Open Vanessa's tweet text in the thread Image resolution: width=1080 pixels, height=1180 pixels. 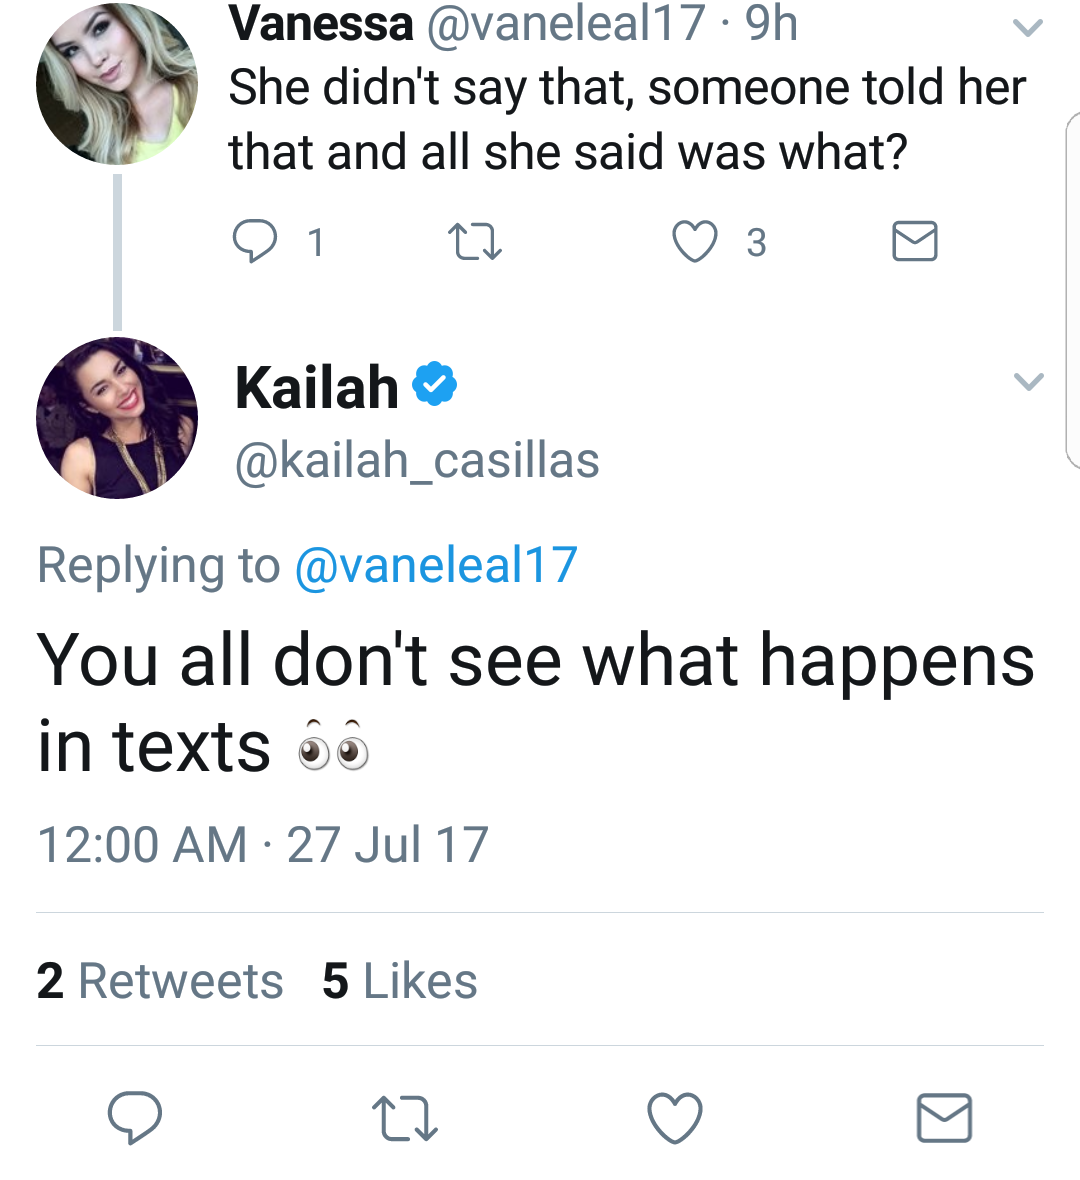627,119
